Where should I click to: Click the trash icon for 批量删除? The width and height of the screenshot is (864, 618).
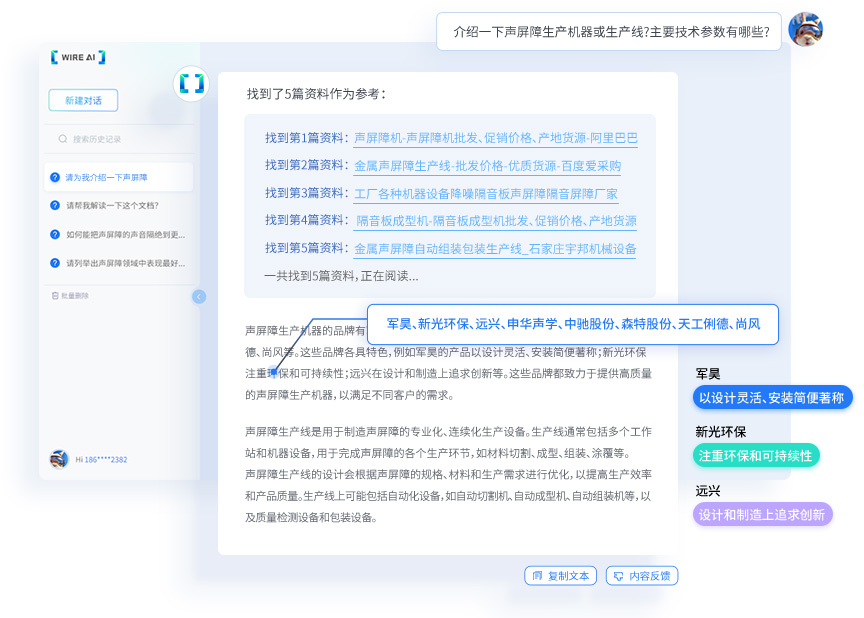[x=55, y=296]
